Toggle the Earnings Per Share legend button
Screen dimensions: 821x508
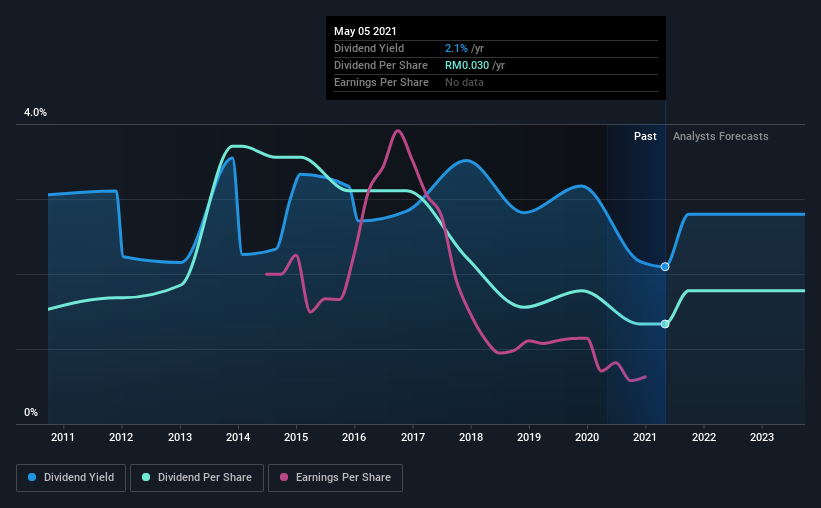coord(335,478)
